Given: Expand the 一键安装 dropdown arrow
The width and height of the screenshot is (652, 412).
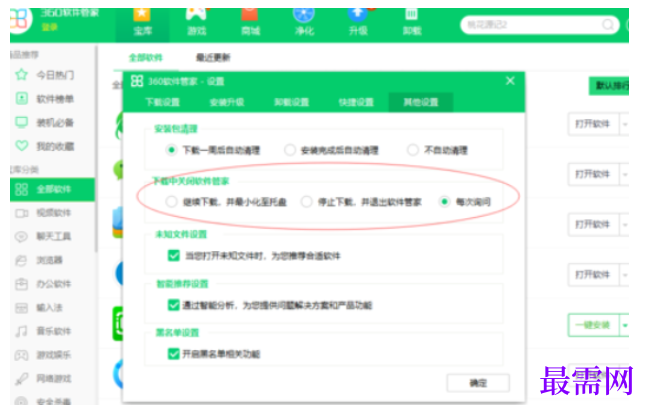Looking at the screenshot, I should [625, 325].
